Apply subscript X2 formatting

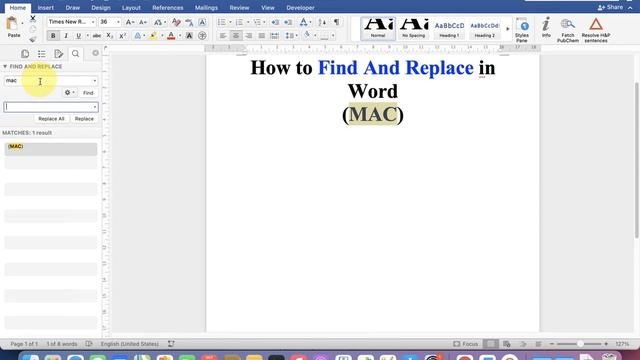coord(109,36)
